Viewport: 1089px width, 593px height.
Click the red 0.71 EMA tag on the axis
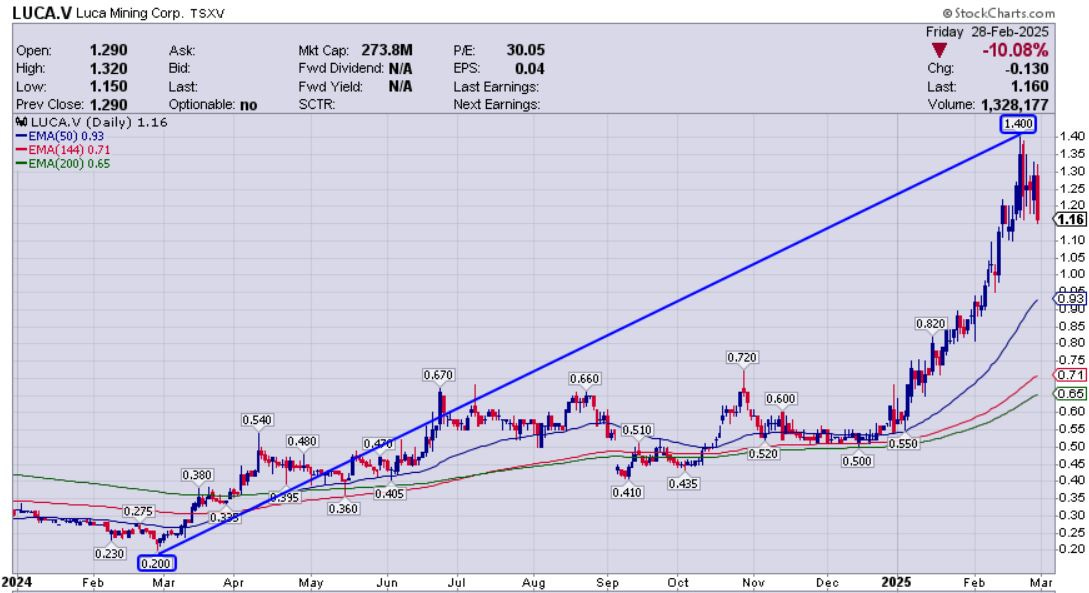point(1070,375)
